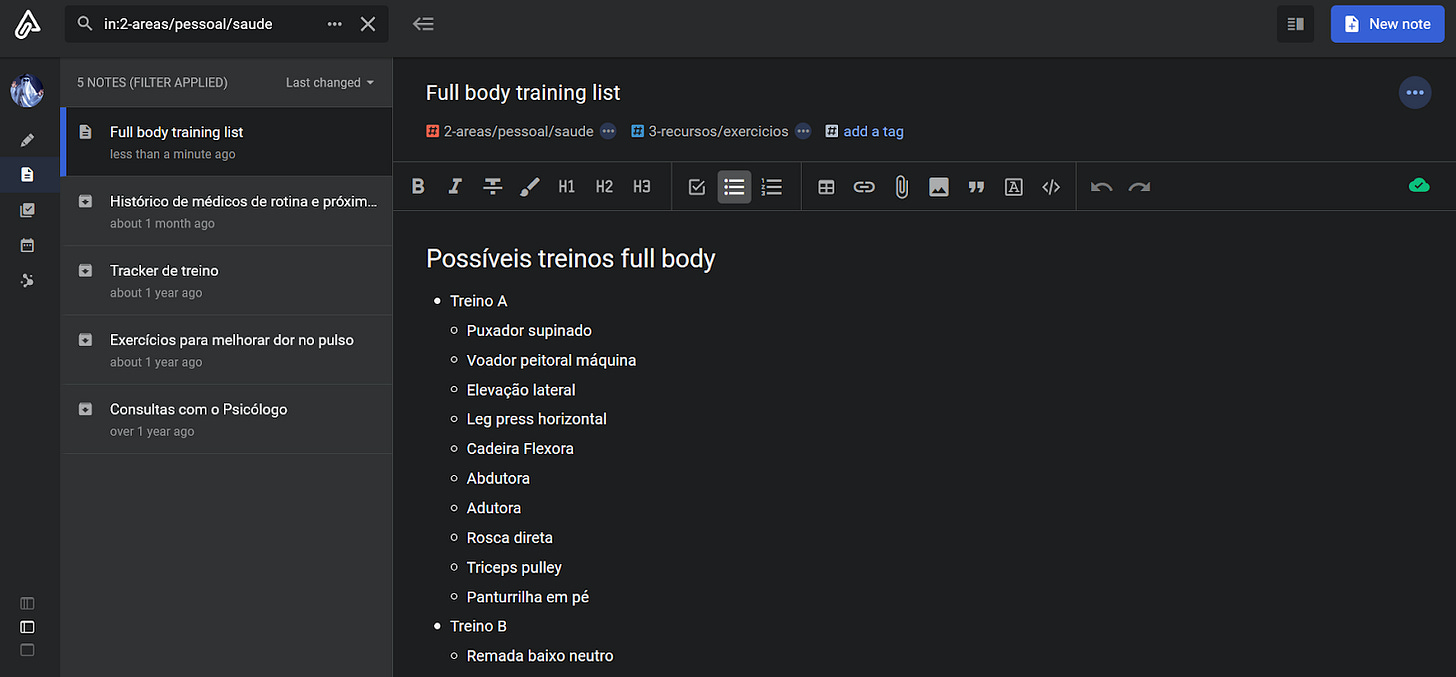Insert a code block
1456x677 pixels.
1051,186
